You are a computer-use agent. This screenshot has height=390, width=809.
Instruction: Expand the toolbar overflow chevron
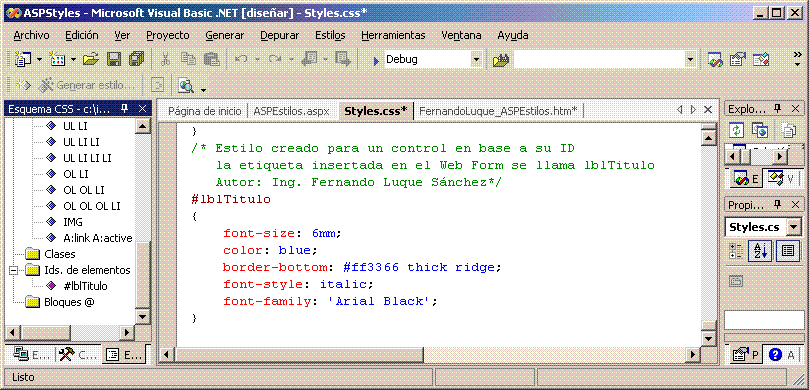click(798, 59)
